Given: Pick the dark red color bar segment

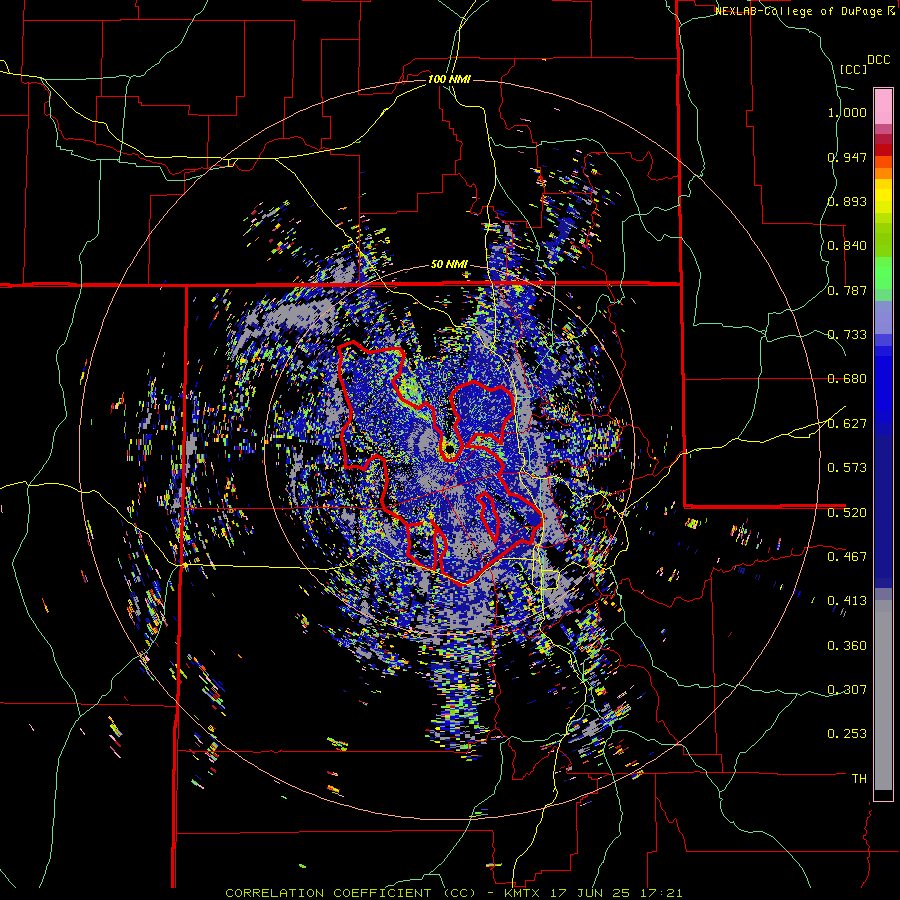Looking at the screenshot, I should coord(883,150).
